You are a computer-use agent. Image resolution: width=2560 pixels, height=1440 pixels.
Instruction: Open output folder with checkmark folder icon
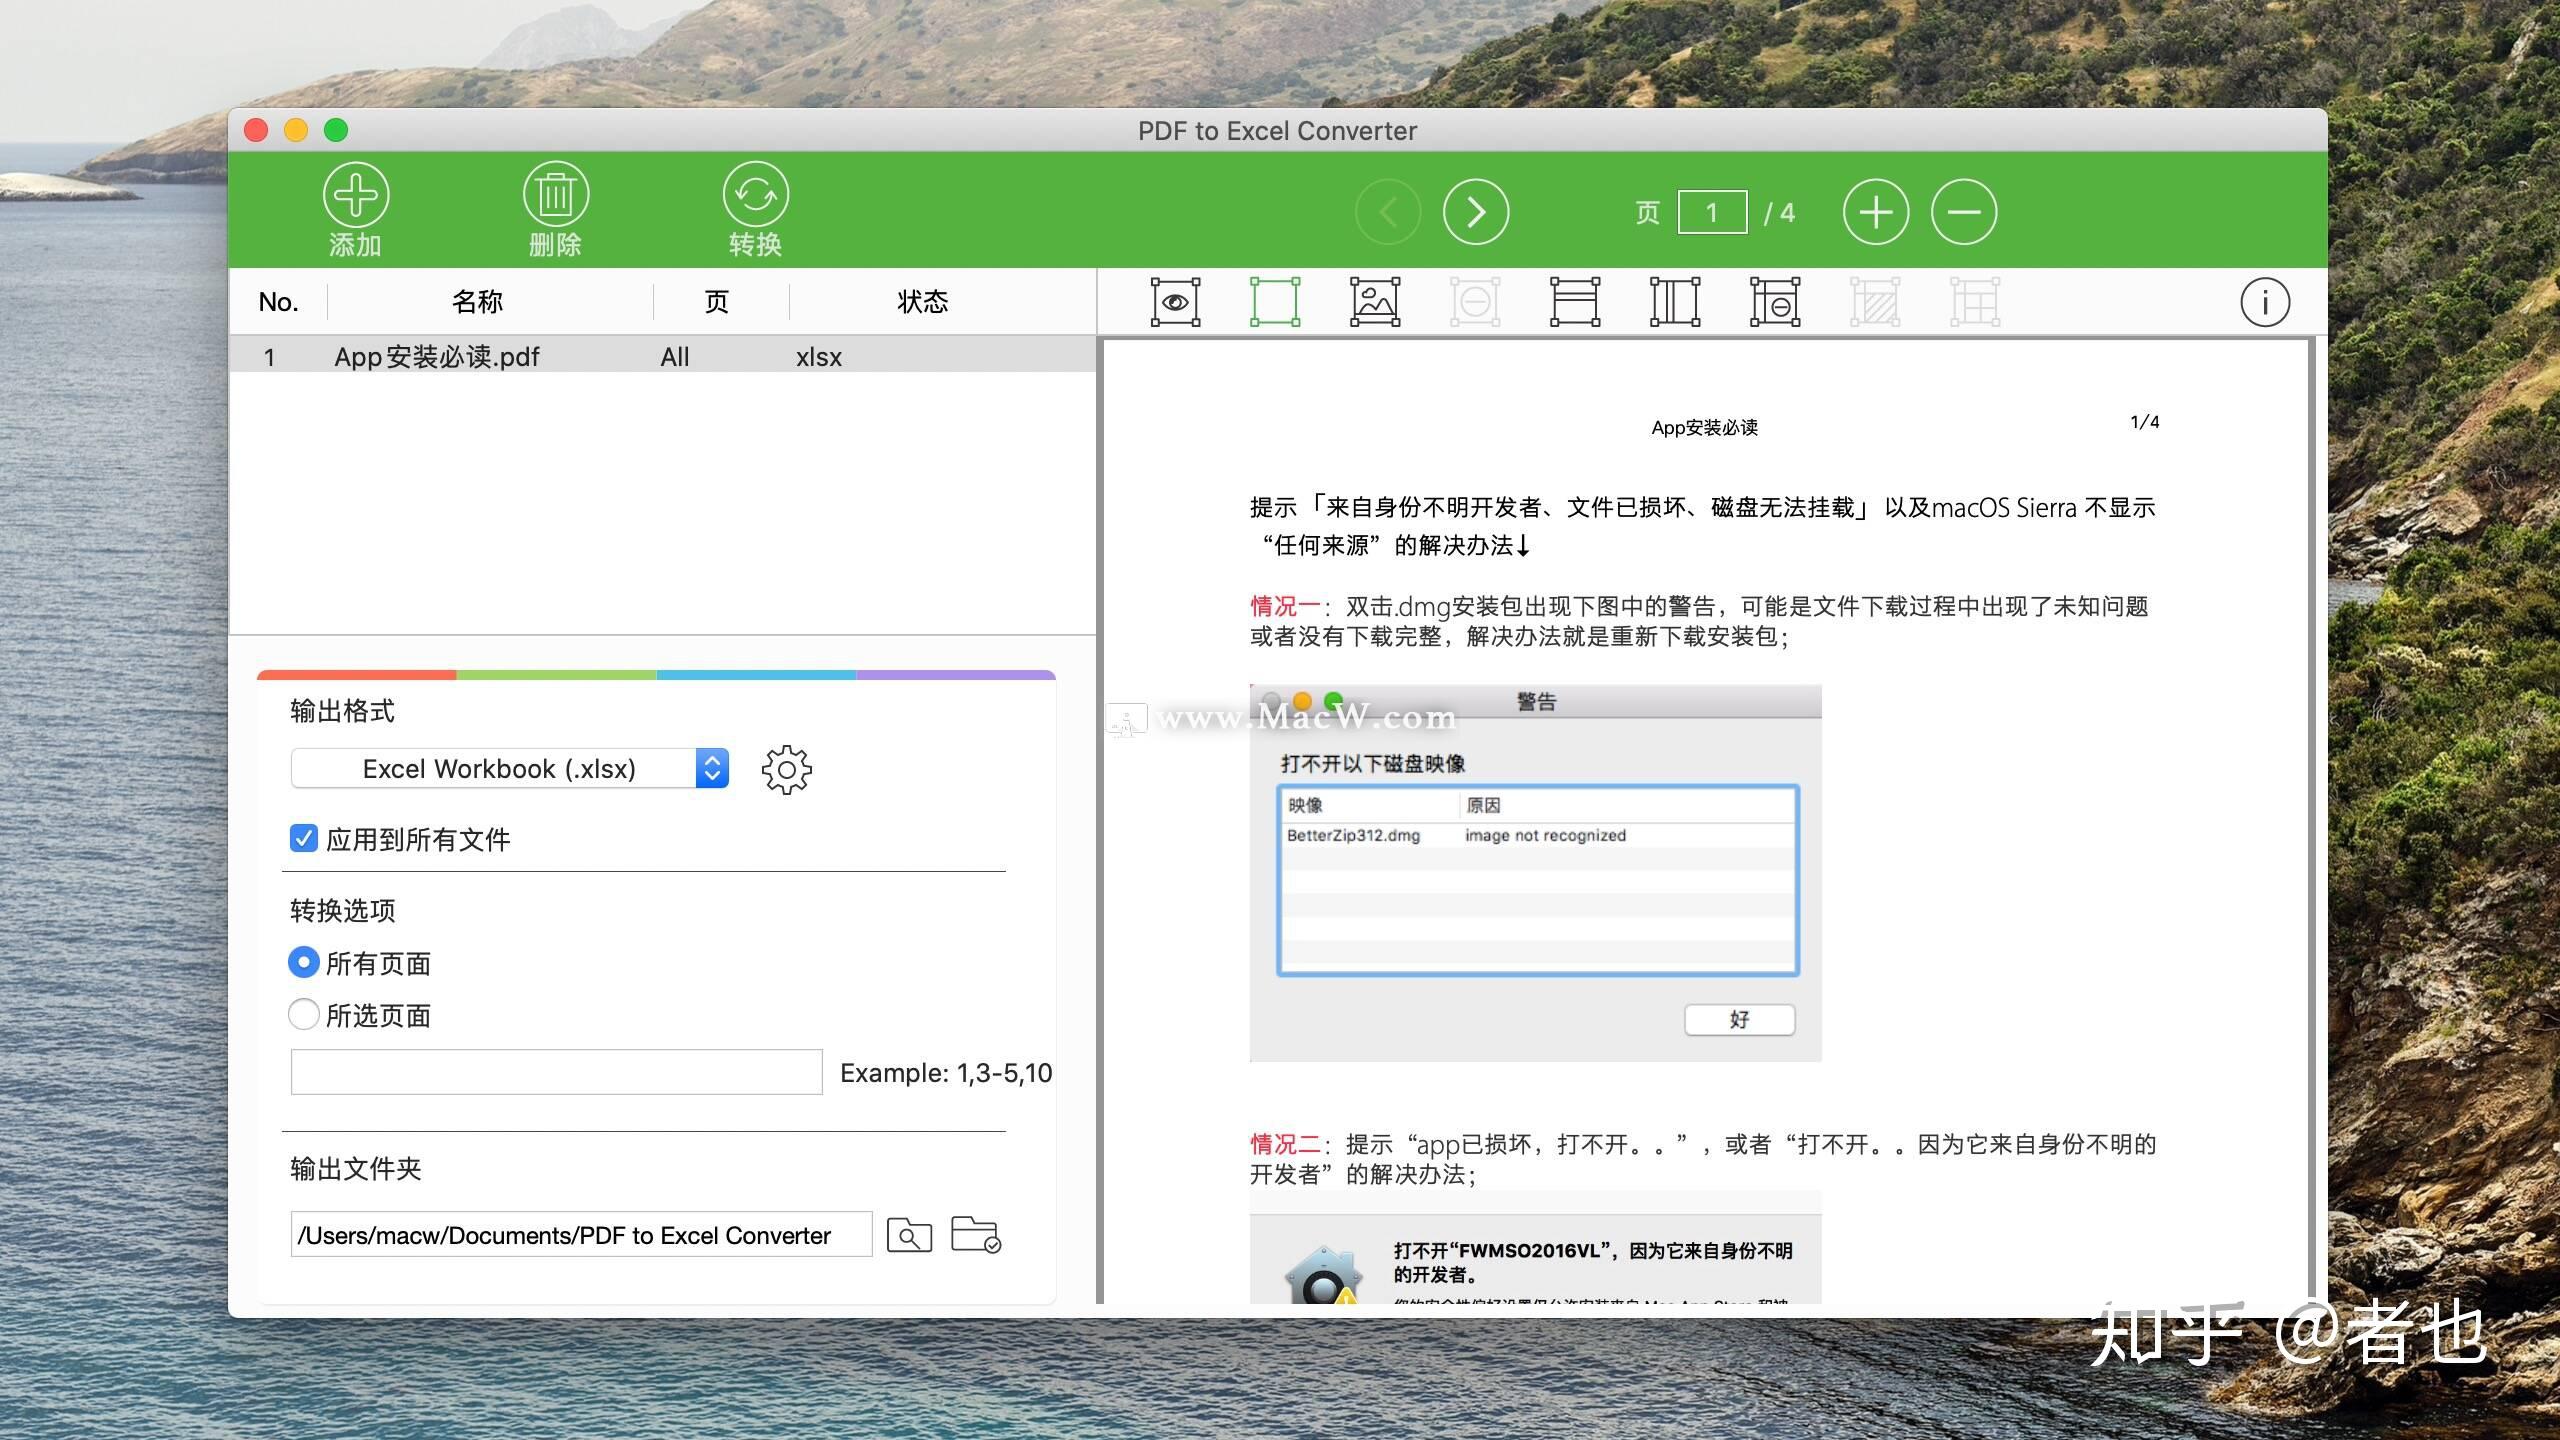[x=976, y=1234]
